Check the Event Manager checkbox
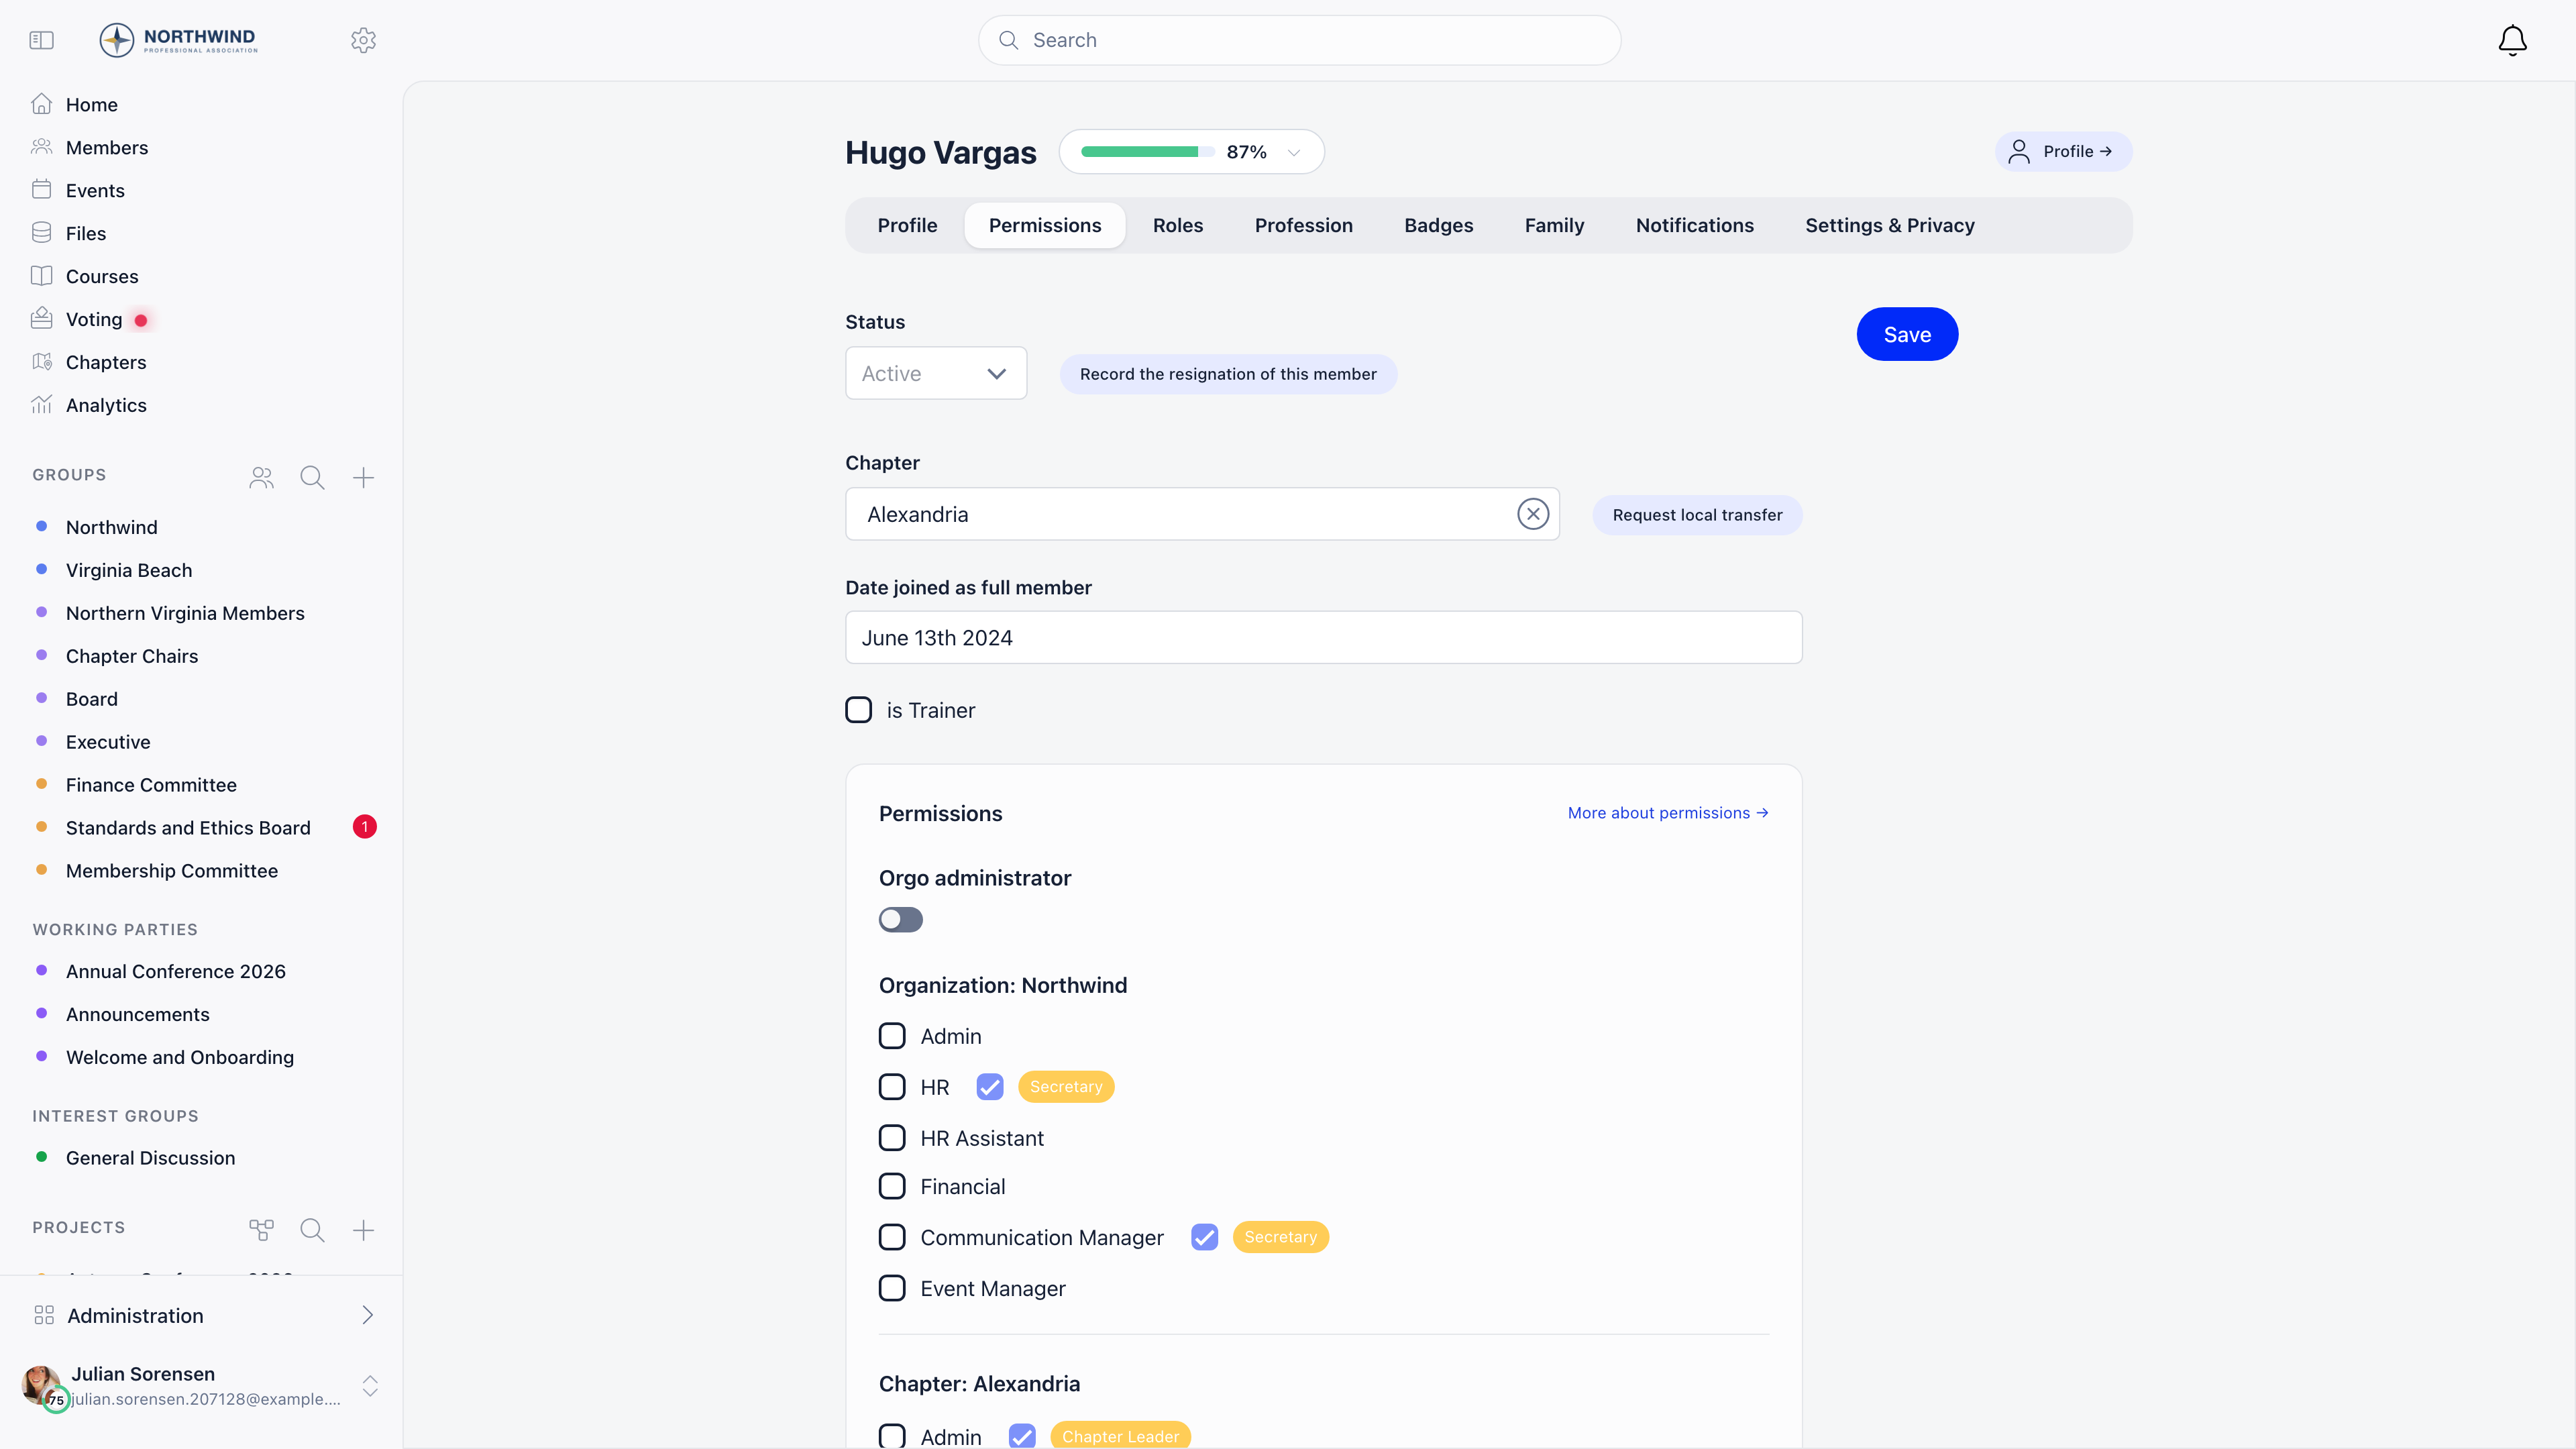The height and width of the screenshot is (1449, 2576). (x=892, y=1288)
